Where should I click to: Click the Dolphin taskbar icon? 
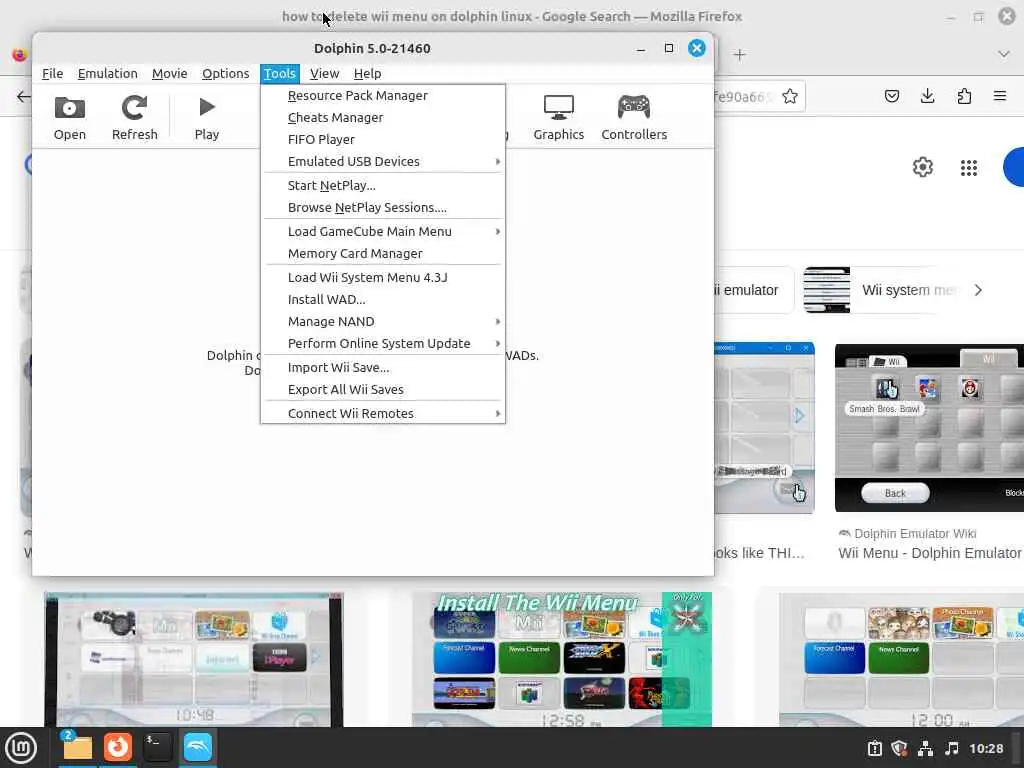coord(198,748)
